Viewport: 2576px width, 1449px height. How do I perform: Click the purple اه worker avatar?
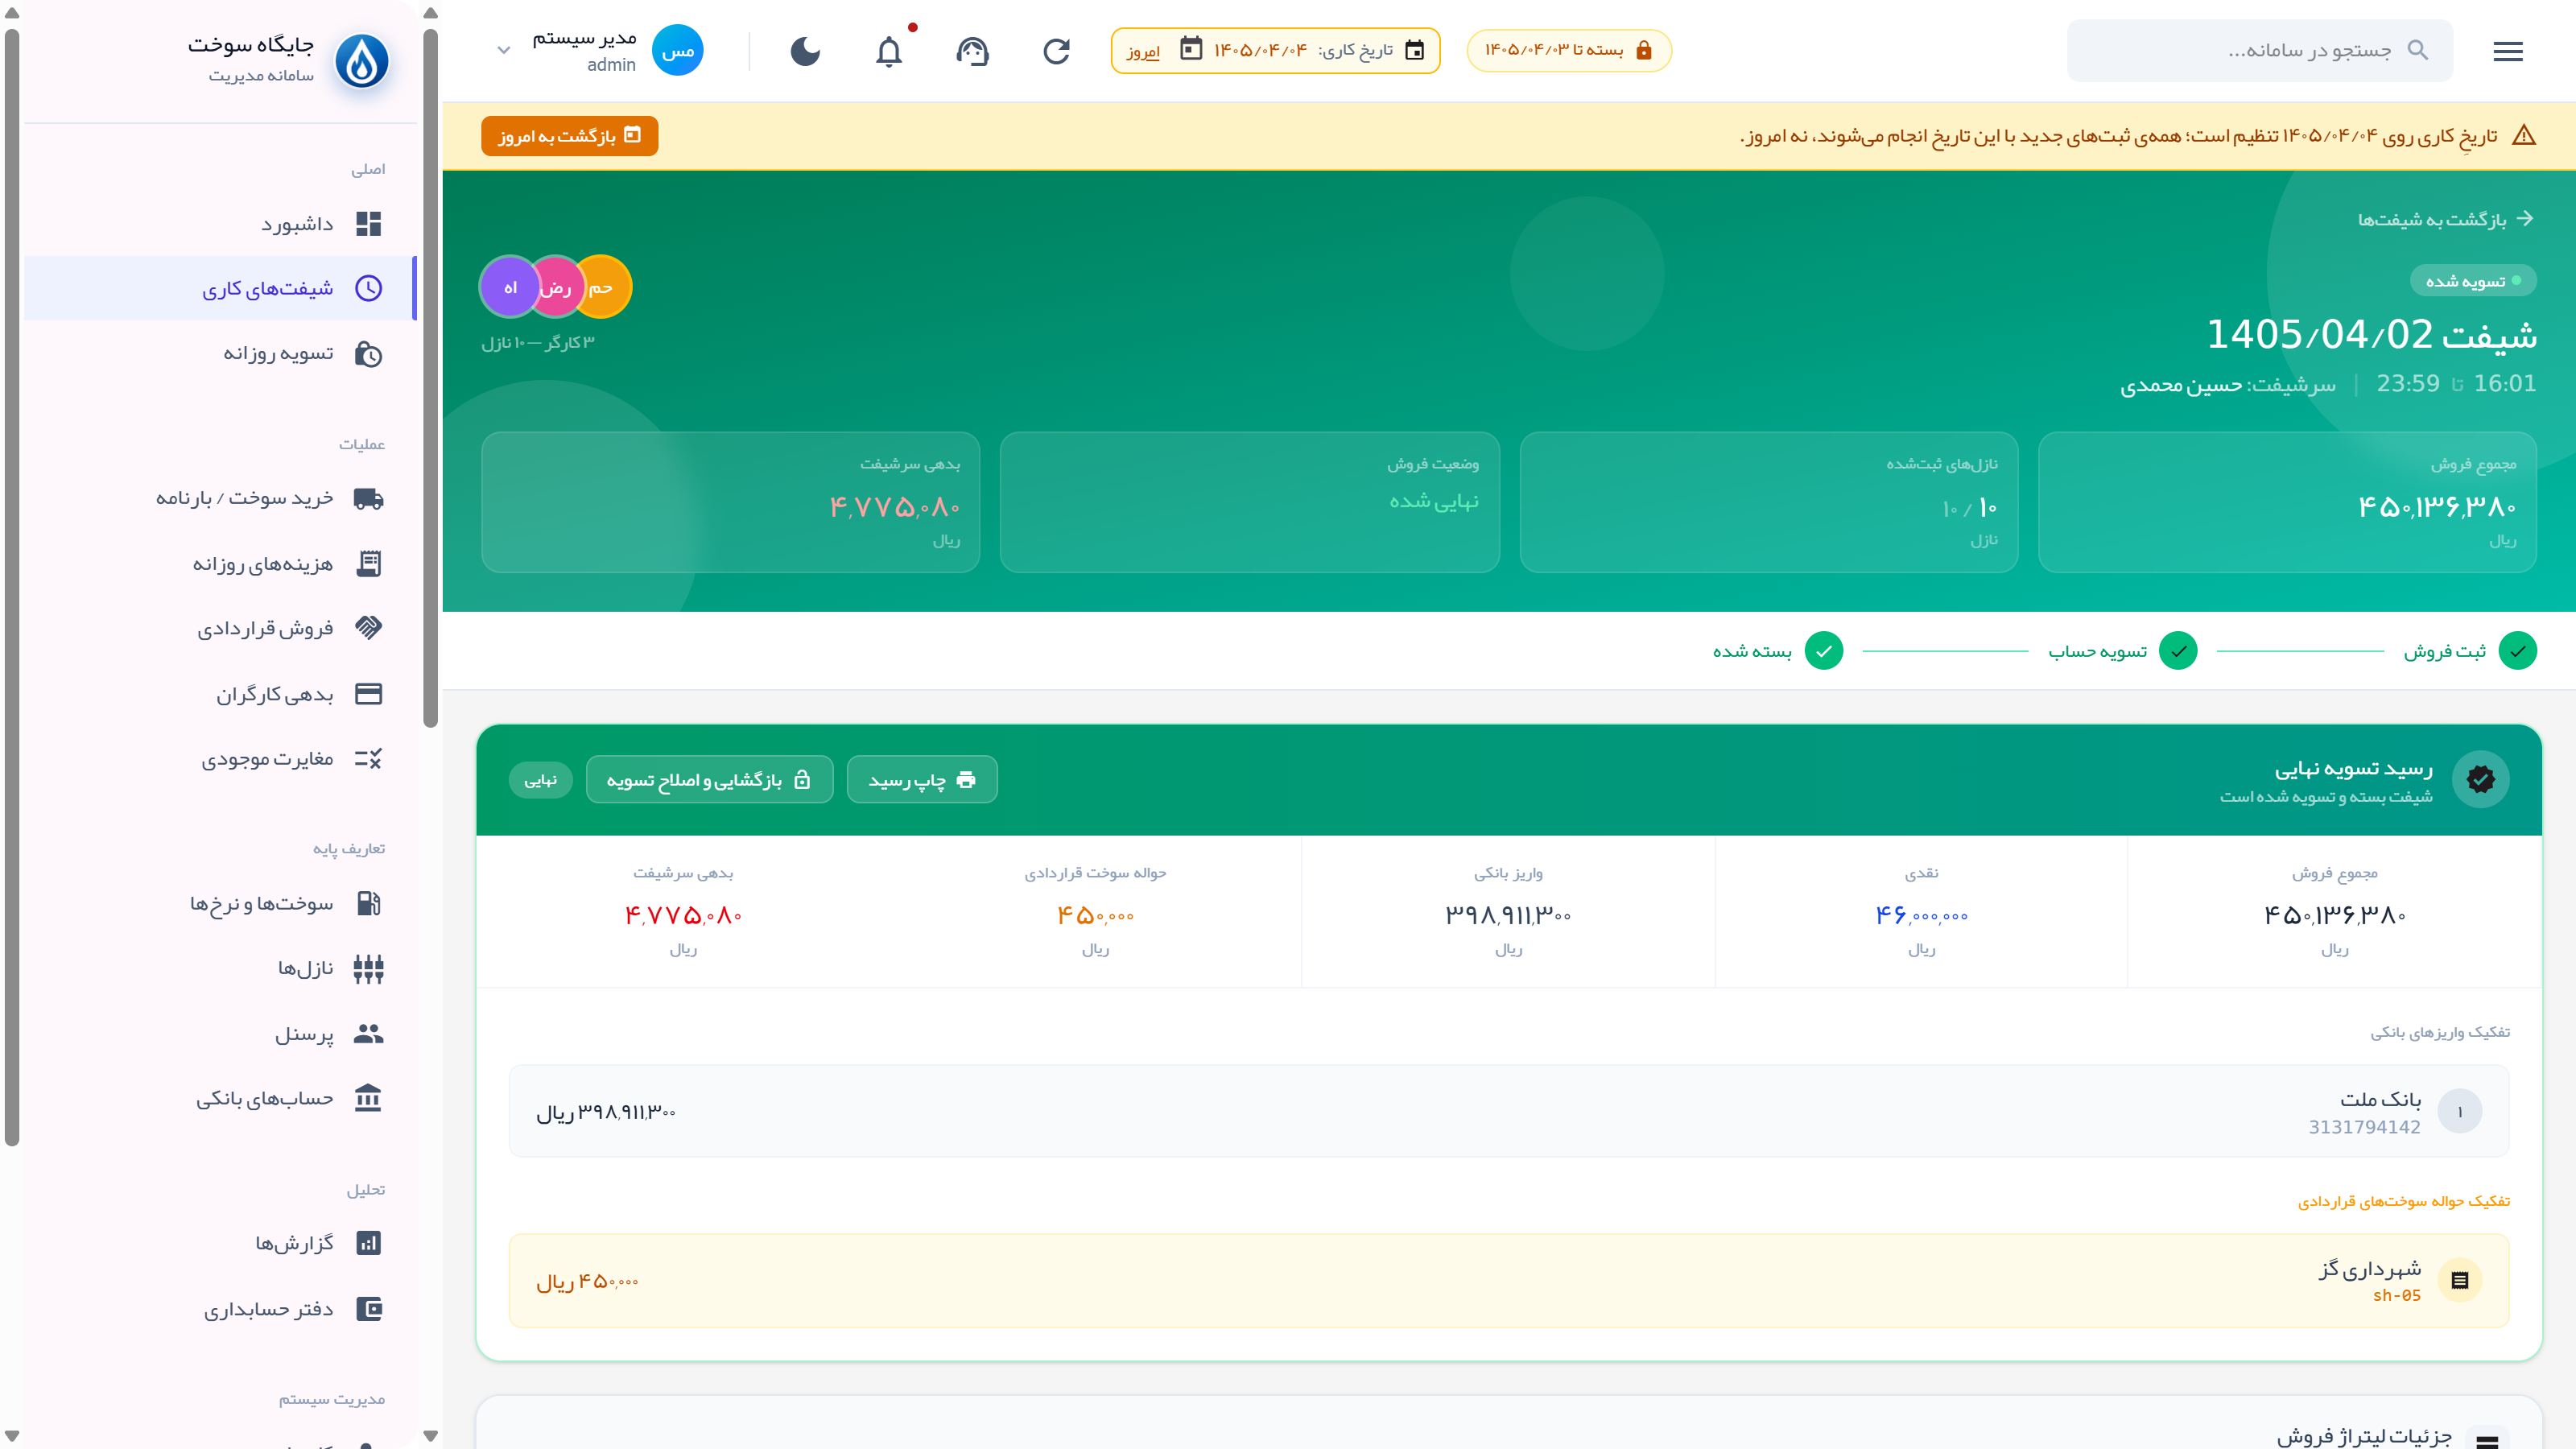coord(510,287)
